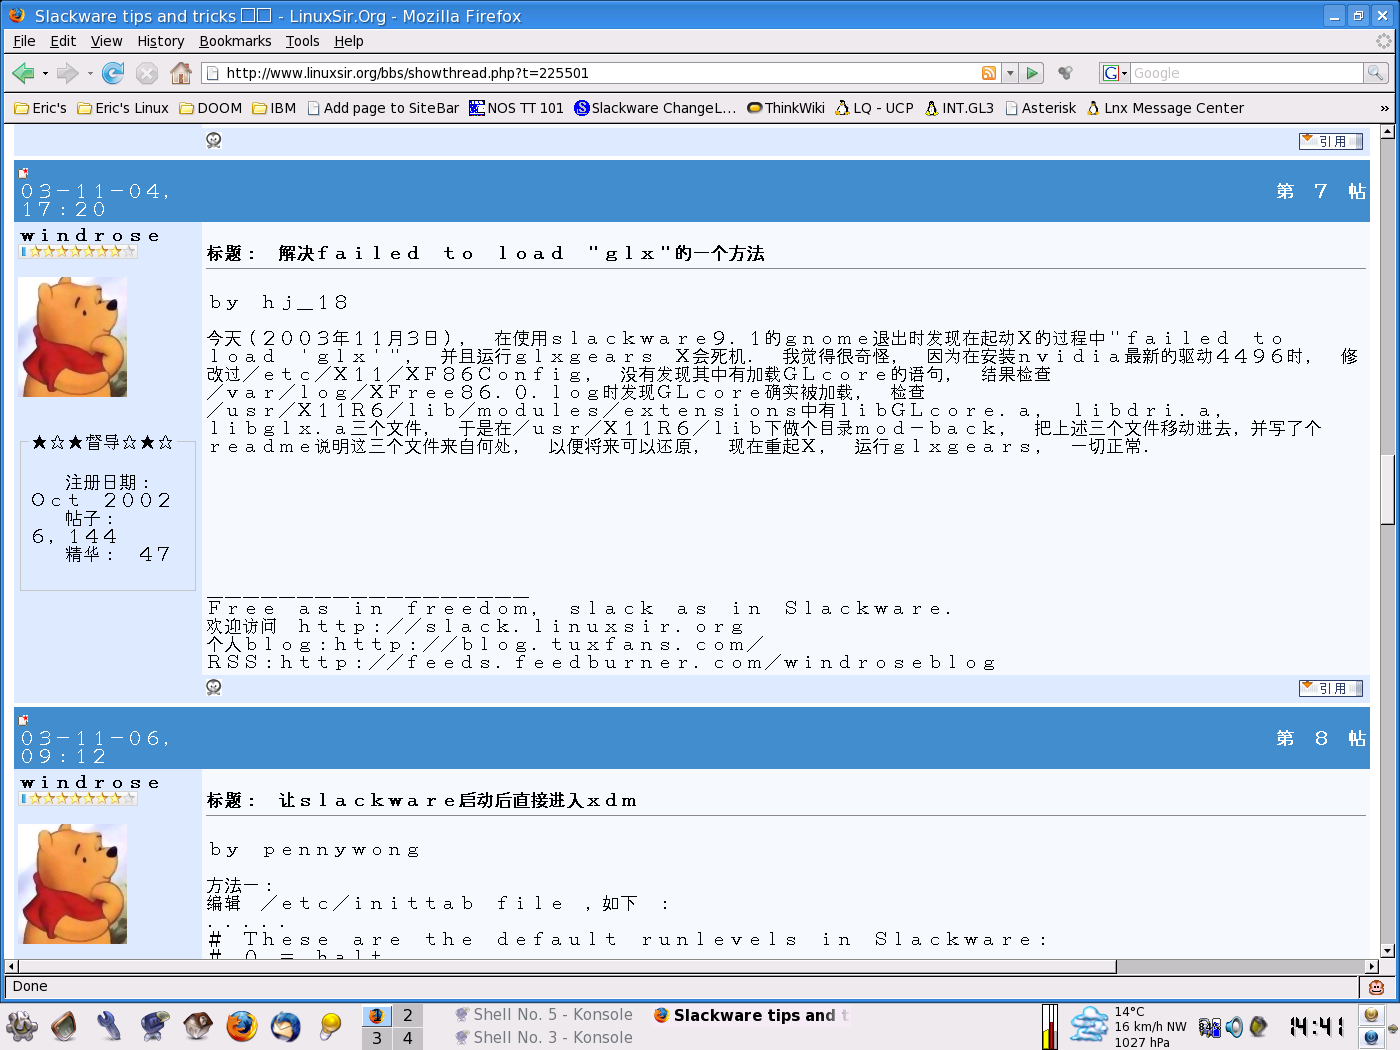
Task: Open the File menu
Action: tap(24, 41)
